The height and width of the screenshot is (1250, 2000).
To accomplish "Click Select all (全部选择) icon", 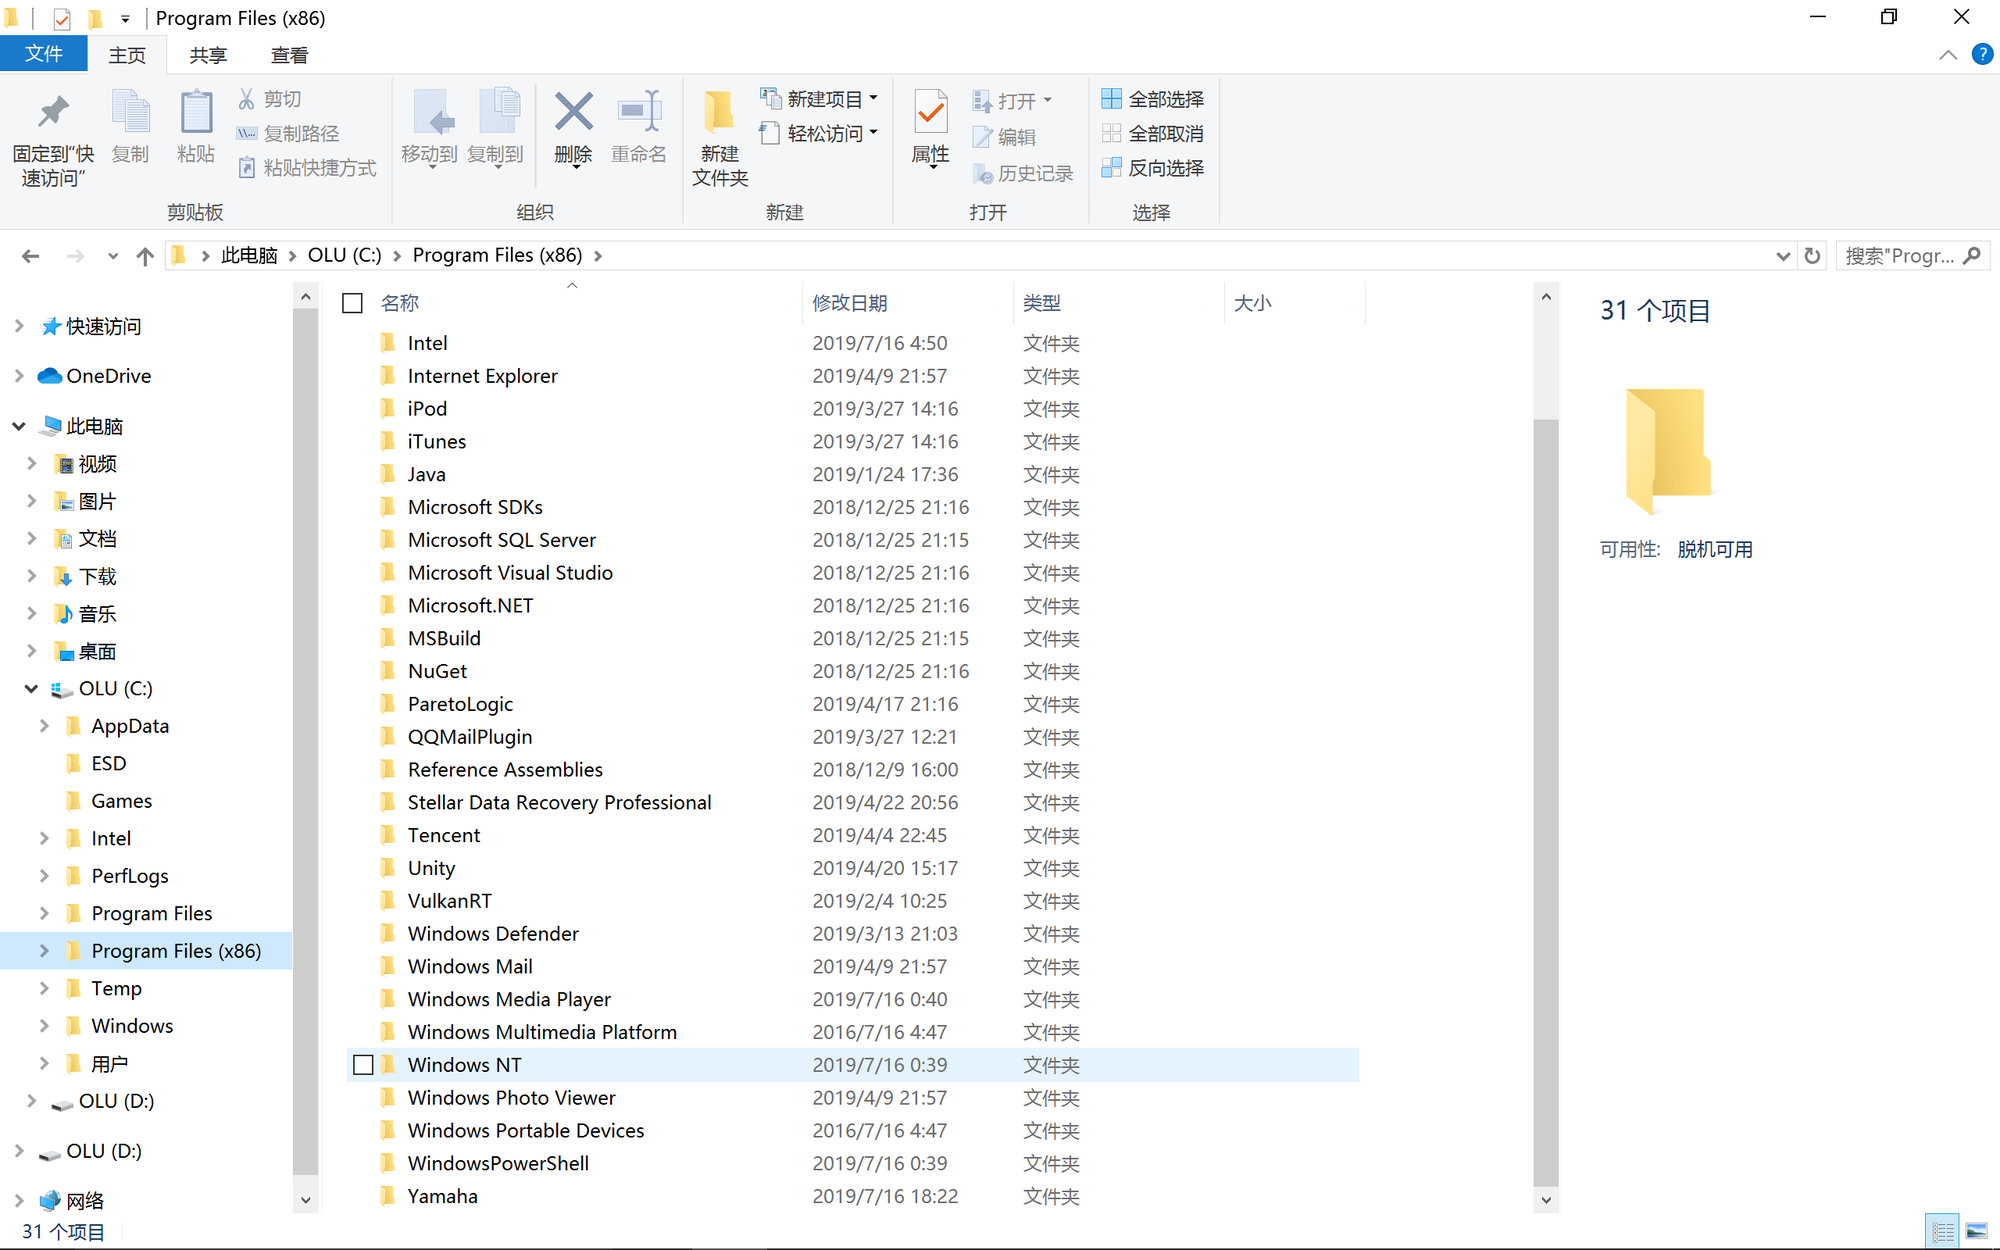I will pyautogui.click(x=1111, y=98).
